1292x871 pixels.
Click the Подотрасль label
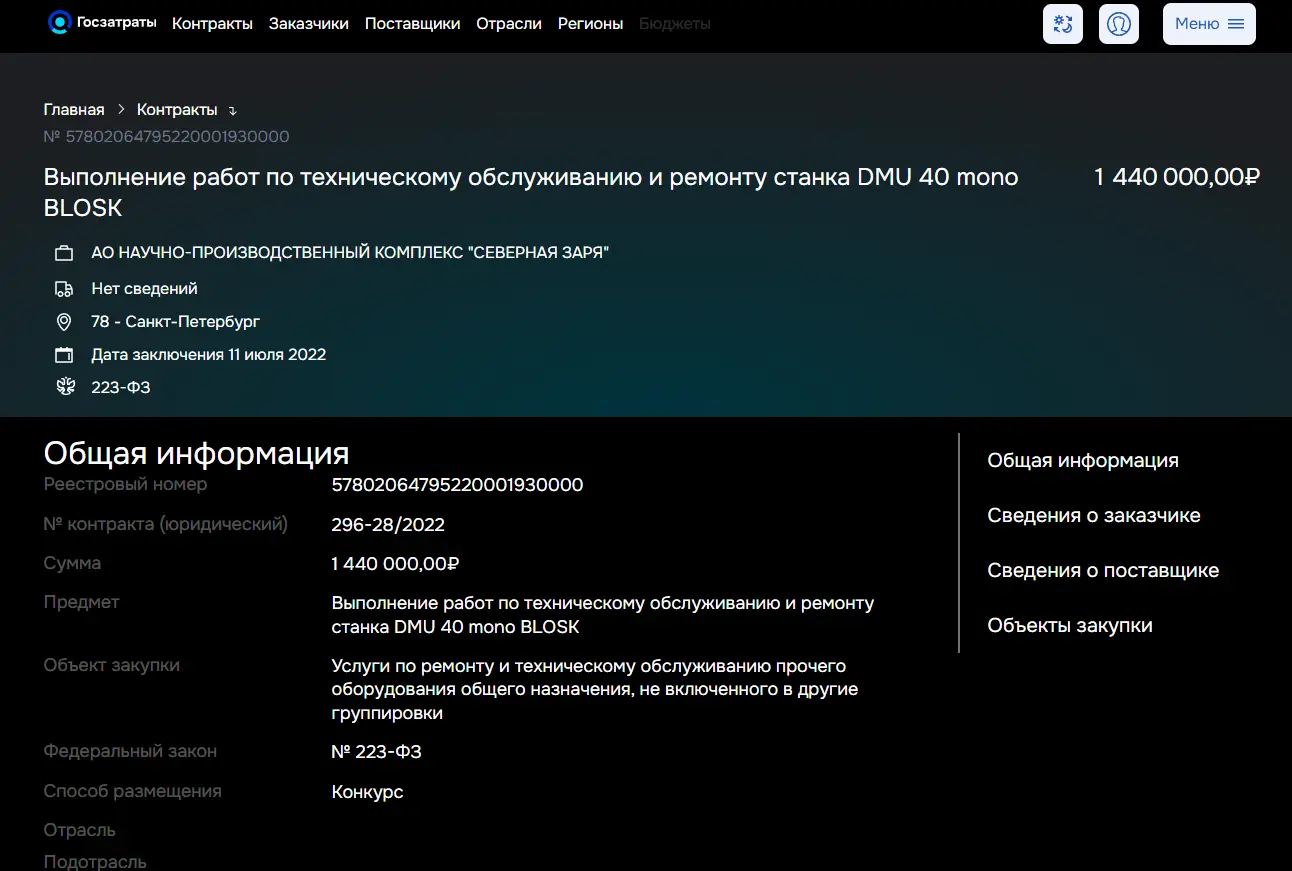click(95, 861)
